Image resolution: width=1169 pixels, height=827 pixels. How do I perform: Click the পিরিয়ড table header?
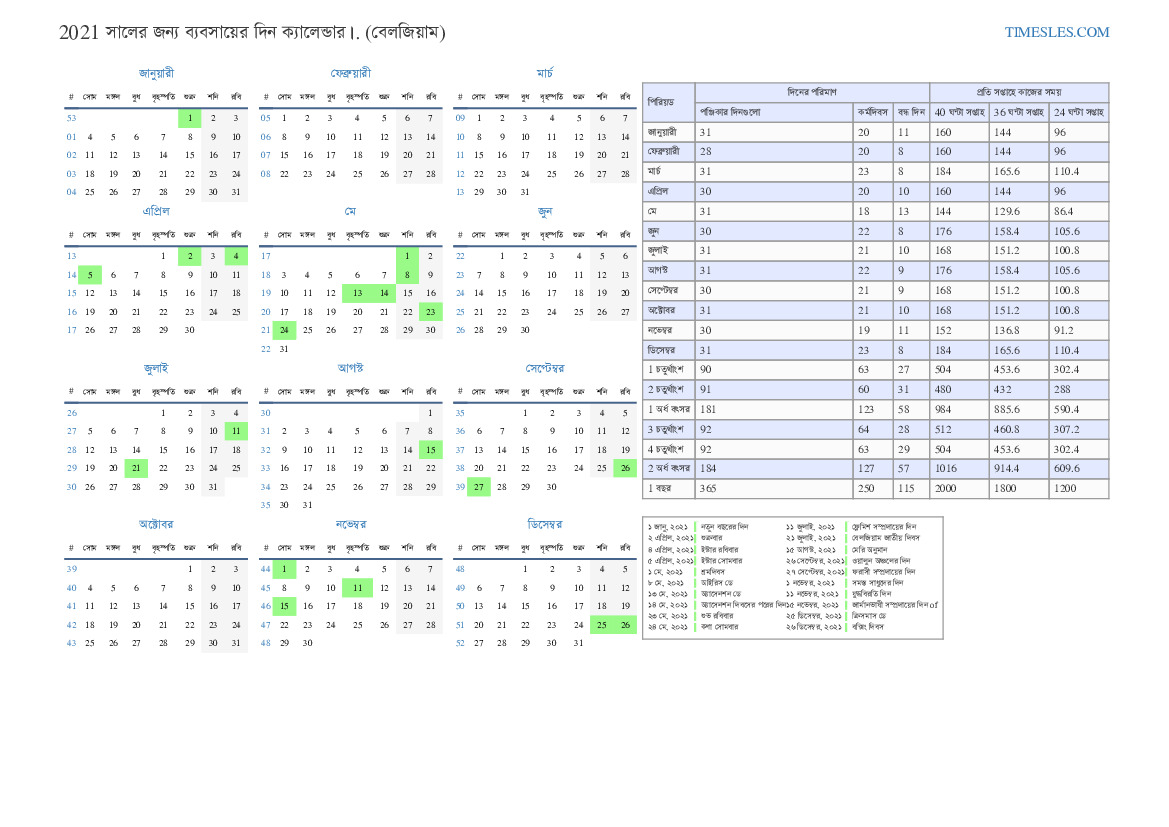point(668,102)
